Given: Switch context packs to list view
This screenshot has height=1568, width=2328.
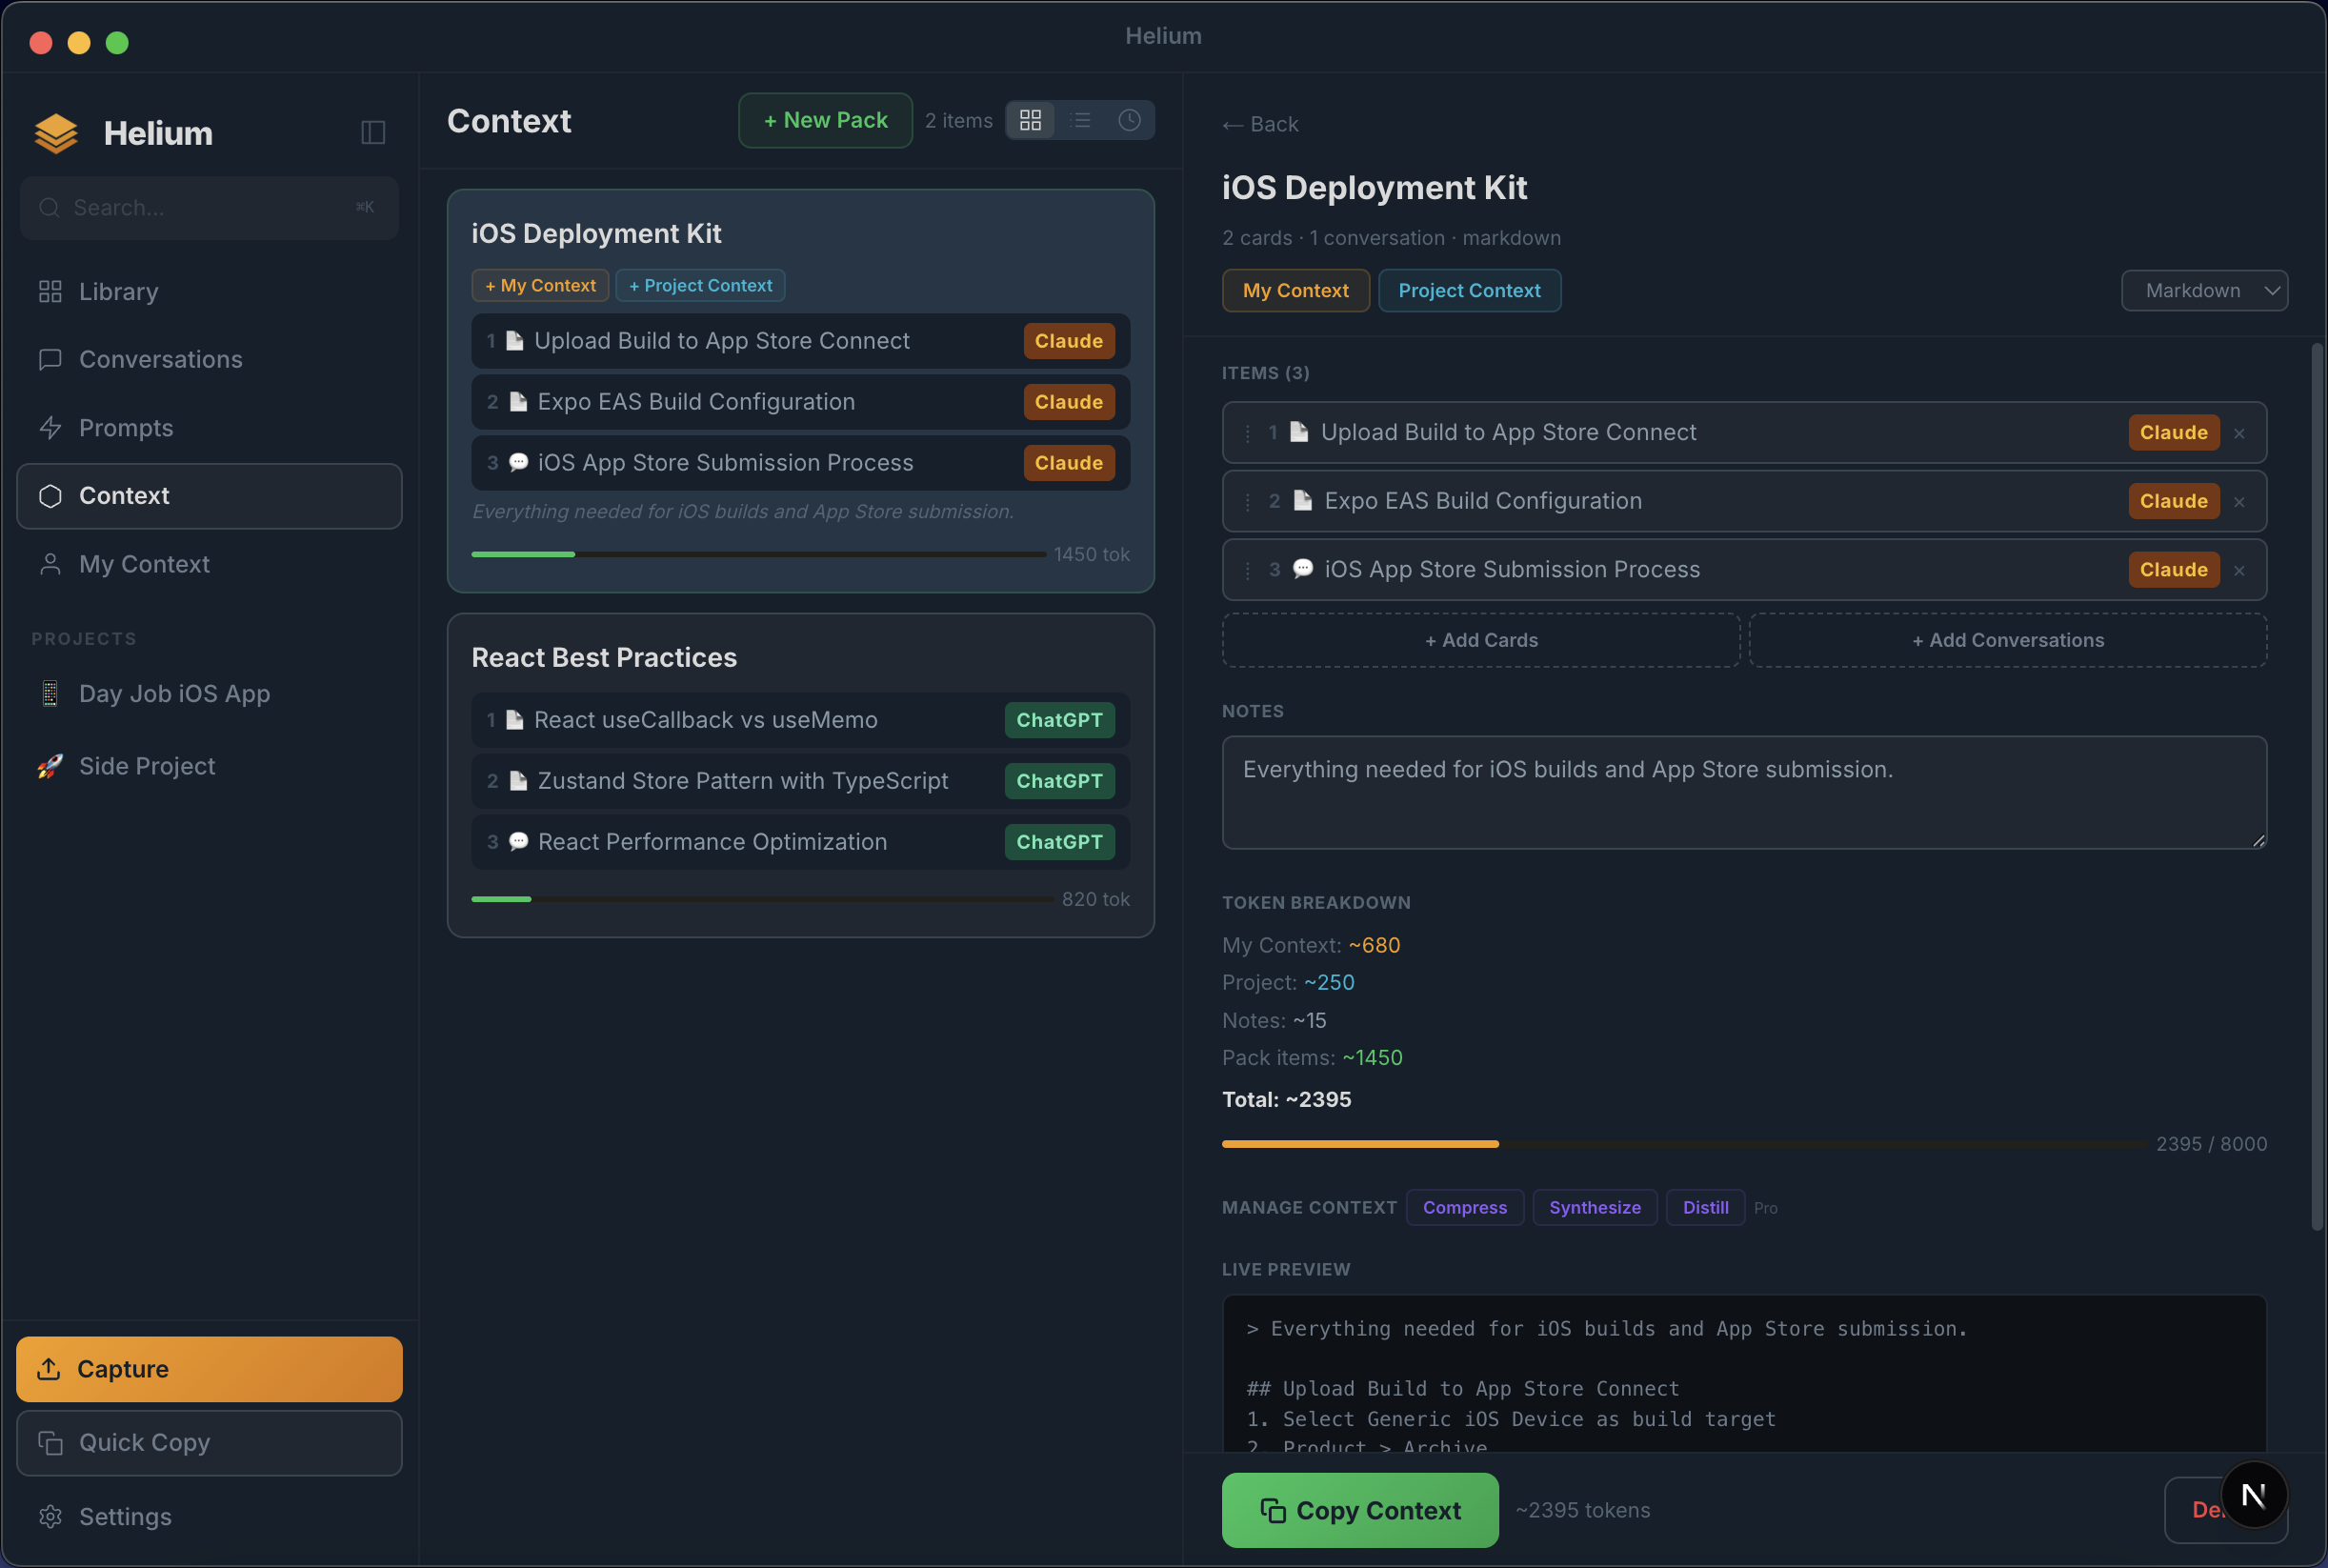Looking at the screenshot, I should [1081, 120].
